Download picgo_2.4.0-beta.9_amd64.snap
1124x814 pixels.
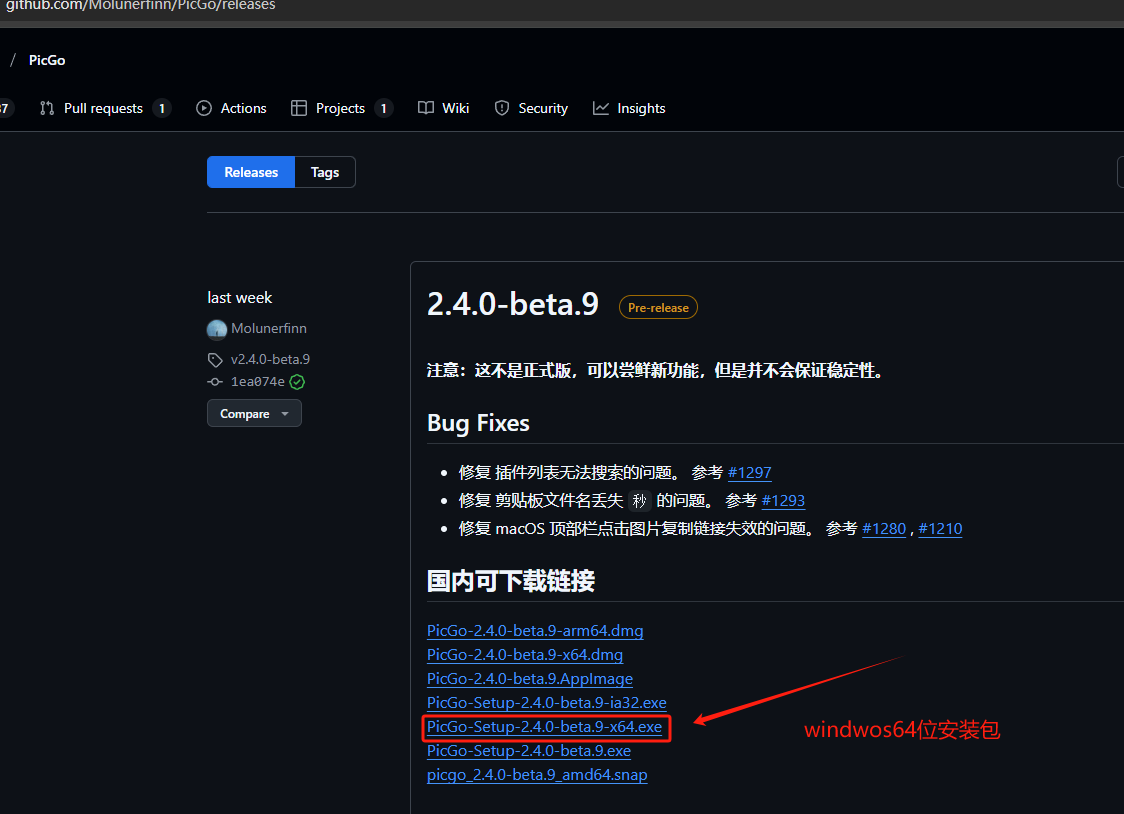coord(537,775)
